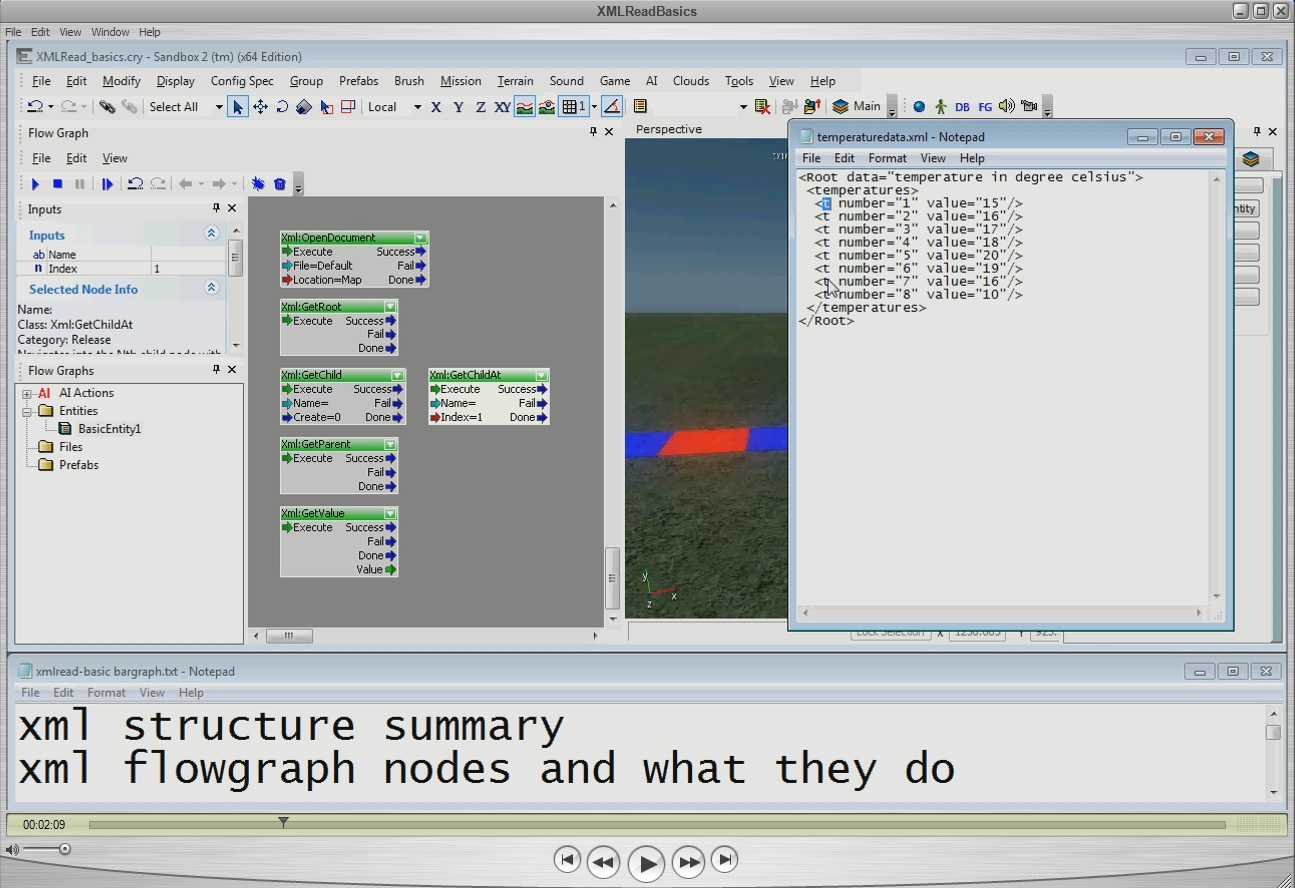Open the Local coordinate system dropdown
Image resolution: width=1295 pixels, height=888 pixels.
(417, 107)
